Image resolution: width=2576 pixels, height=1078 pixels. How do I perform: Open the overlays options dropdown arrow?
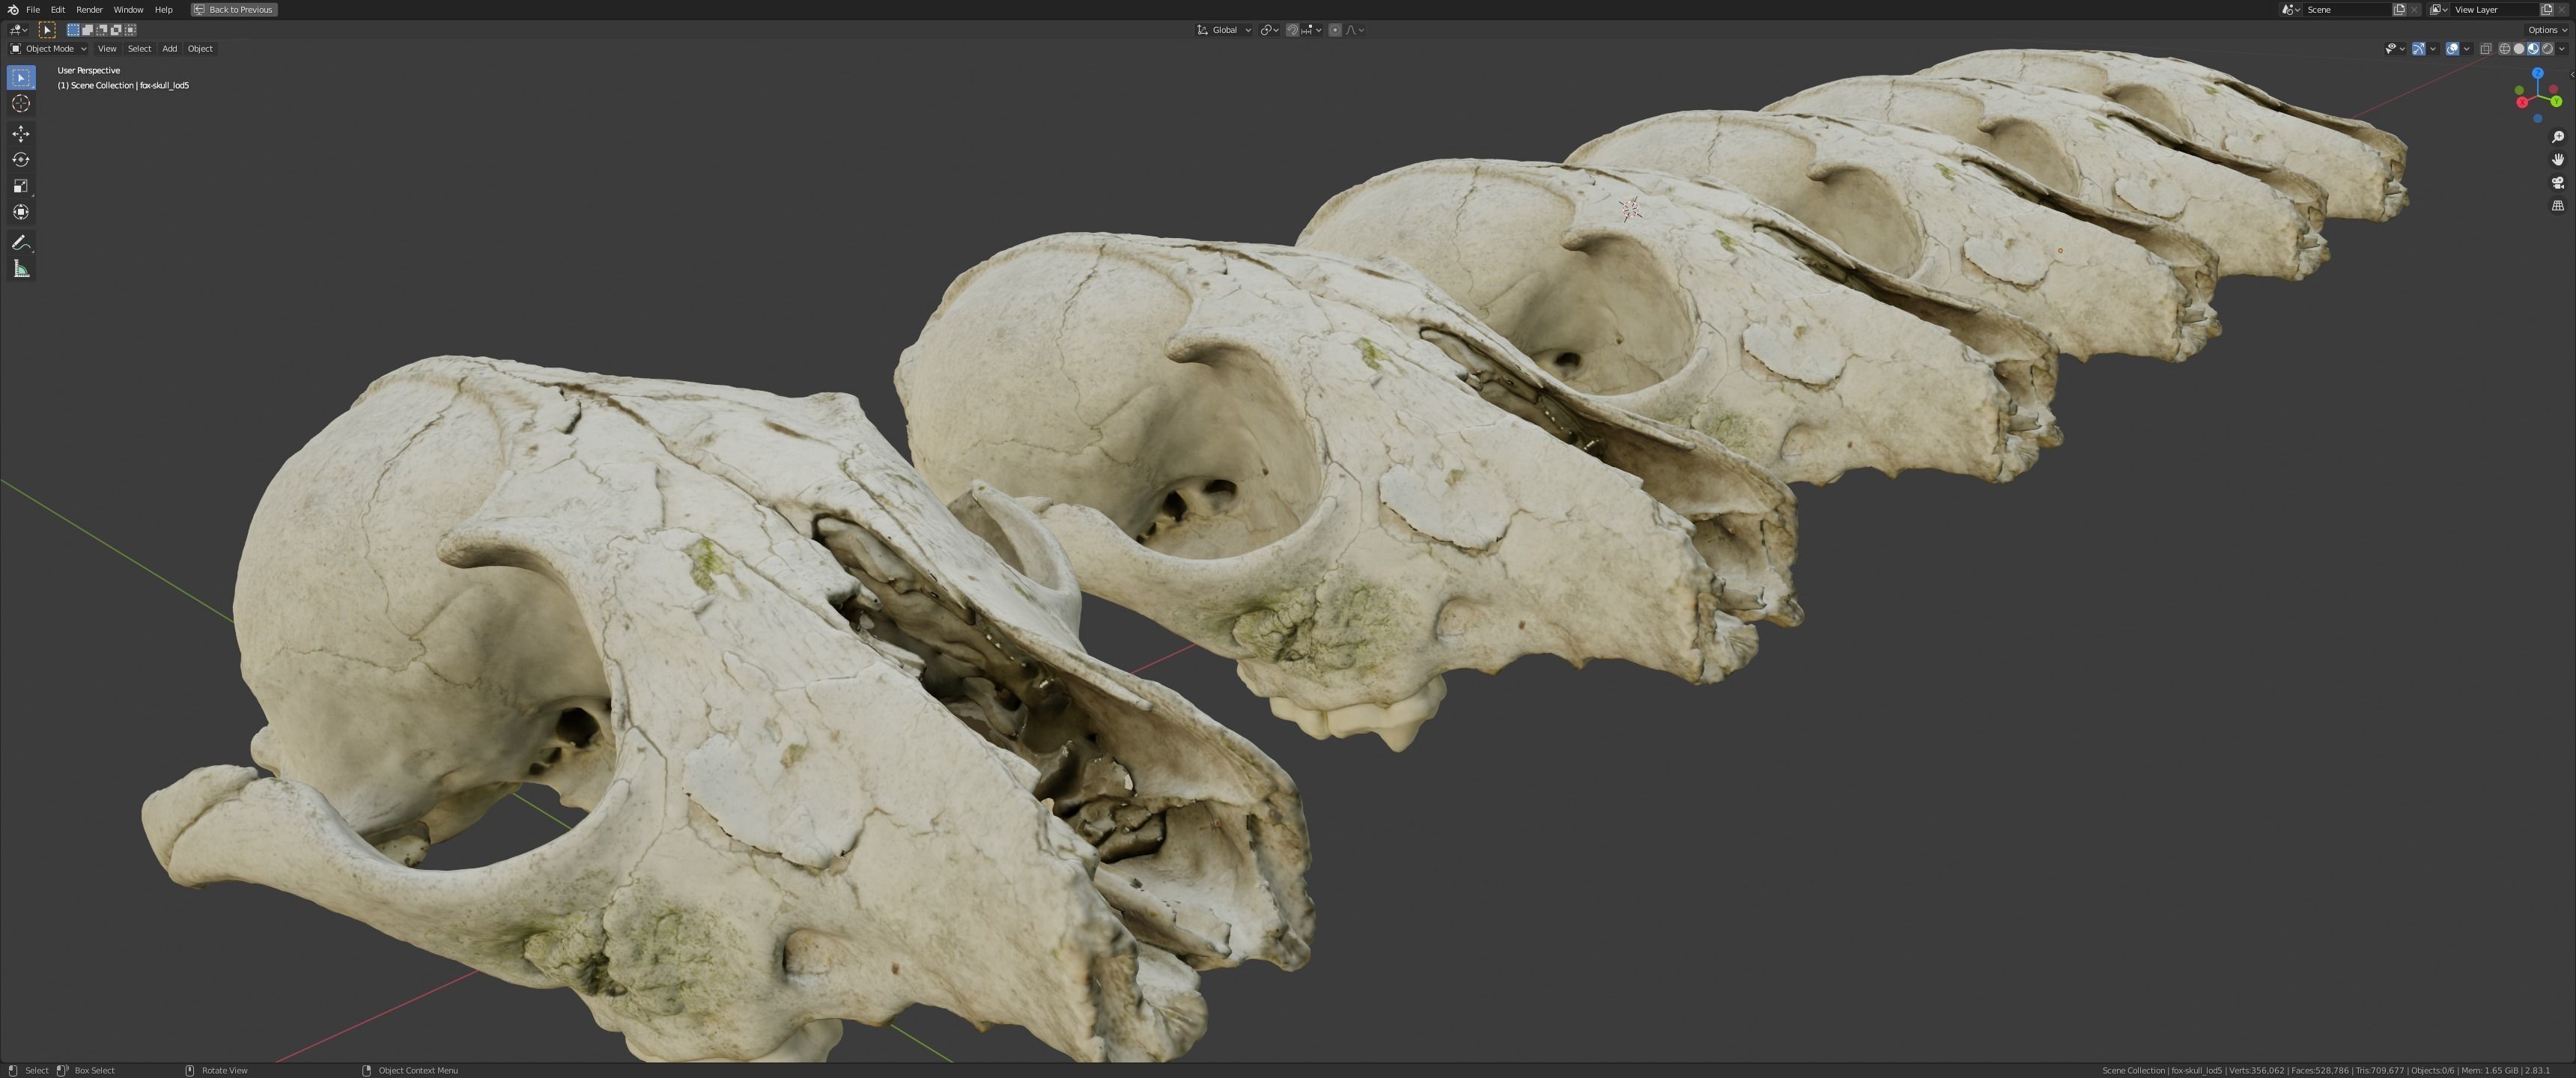pyautogui.click(x=2467, y=49)
